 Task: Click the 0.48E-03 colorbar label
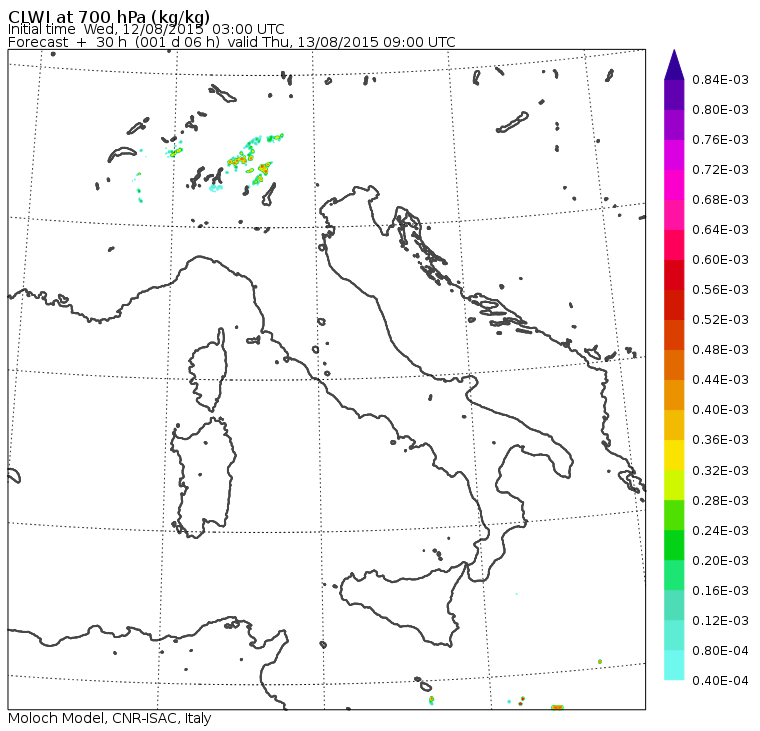[720, 350]
